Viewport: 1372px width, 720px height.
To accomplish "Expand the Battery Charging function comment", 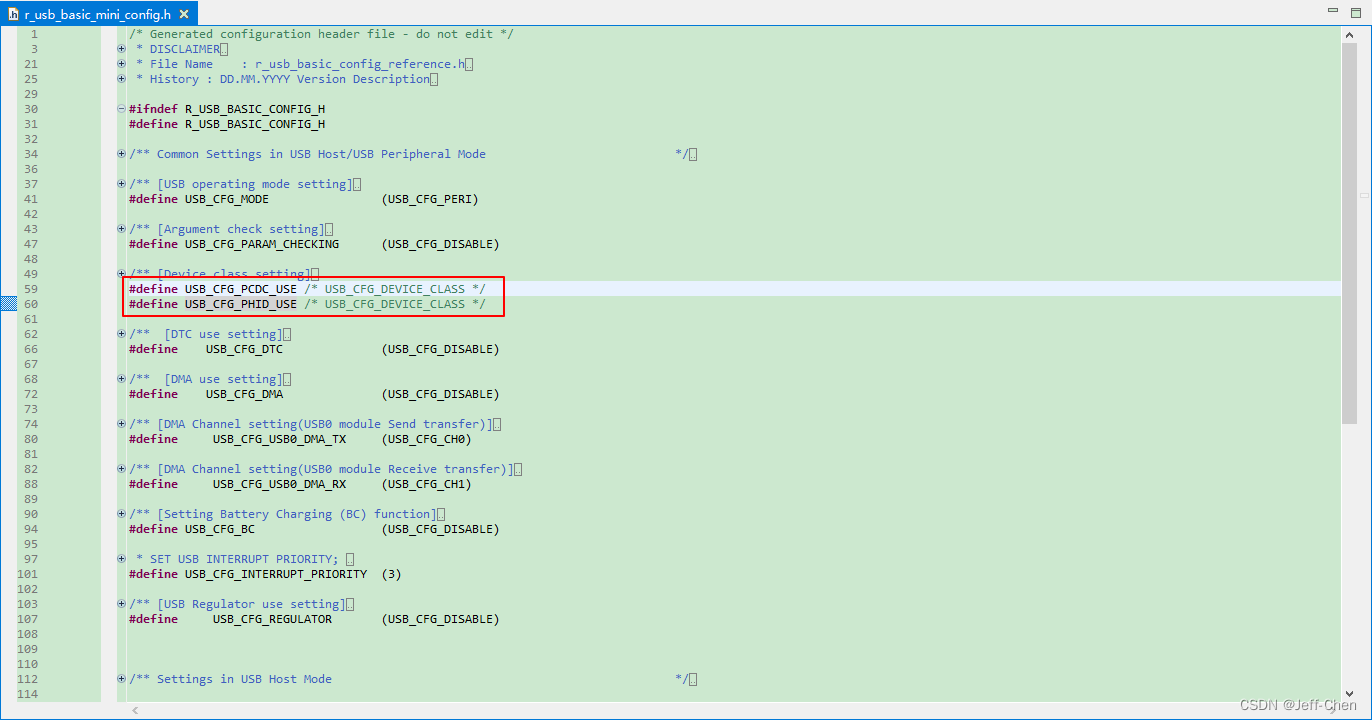I will [x=121, y=514].
